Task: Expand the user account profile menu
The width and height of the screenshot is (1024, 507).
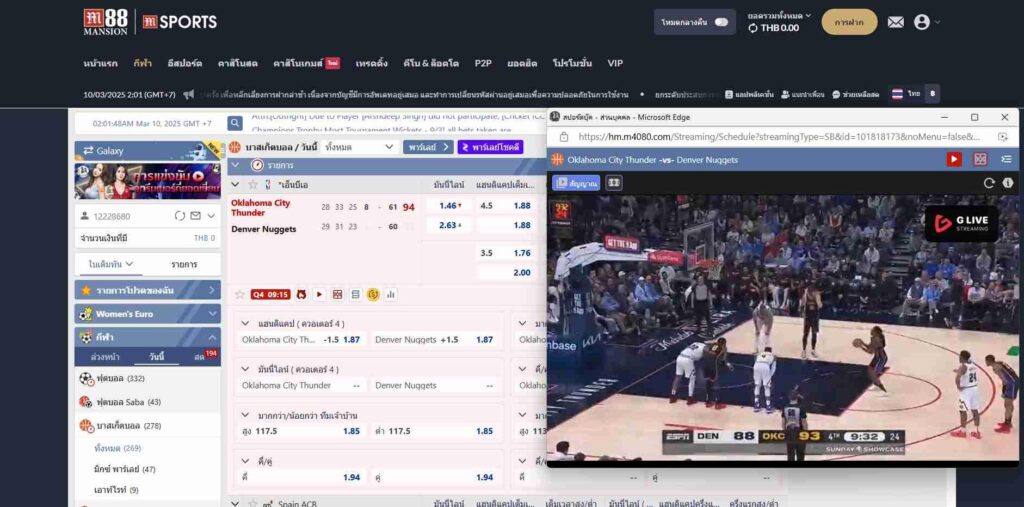Action: click(926, 22)
